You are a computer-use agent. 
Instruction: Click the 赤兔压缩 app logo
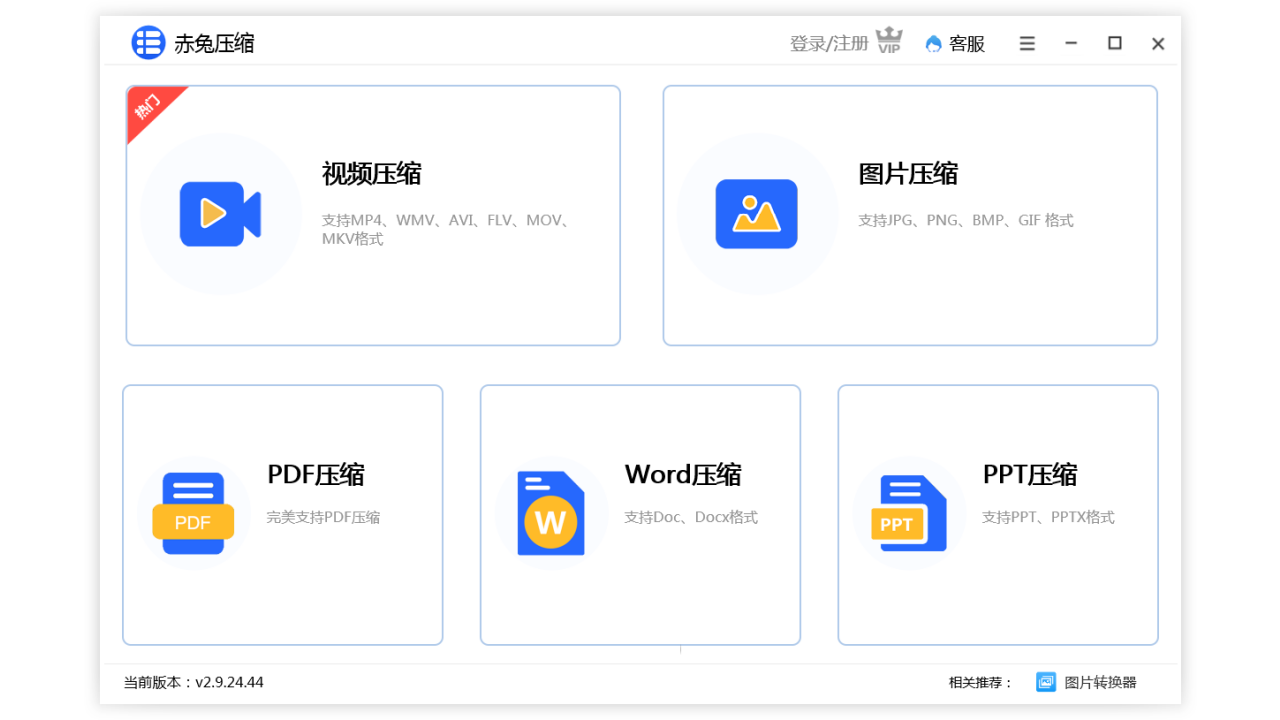pos(148,43)
